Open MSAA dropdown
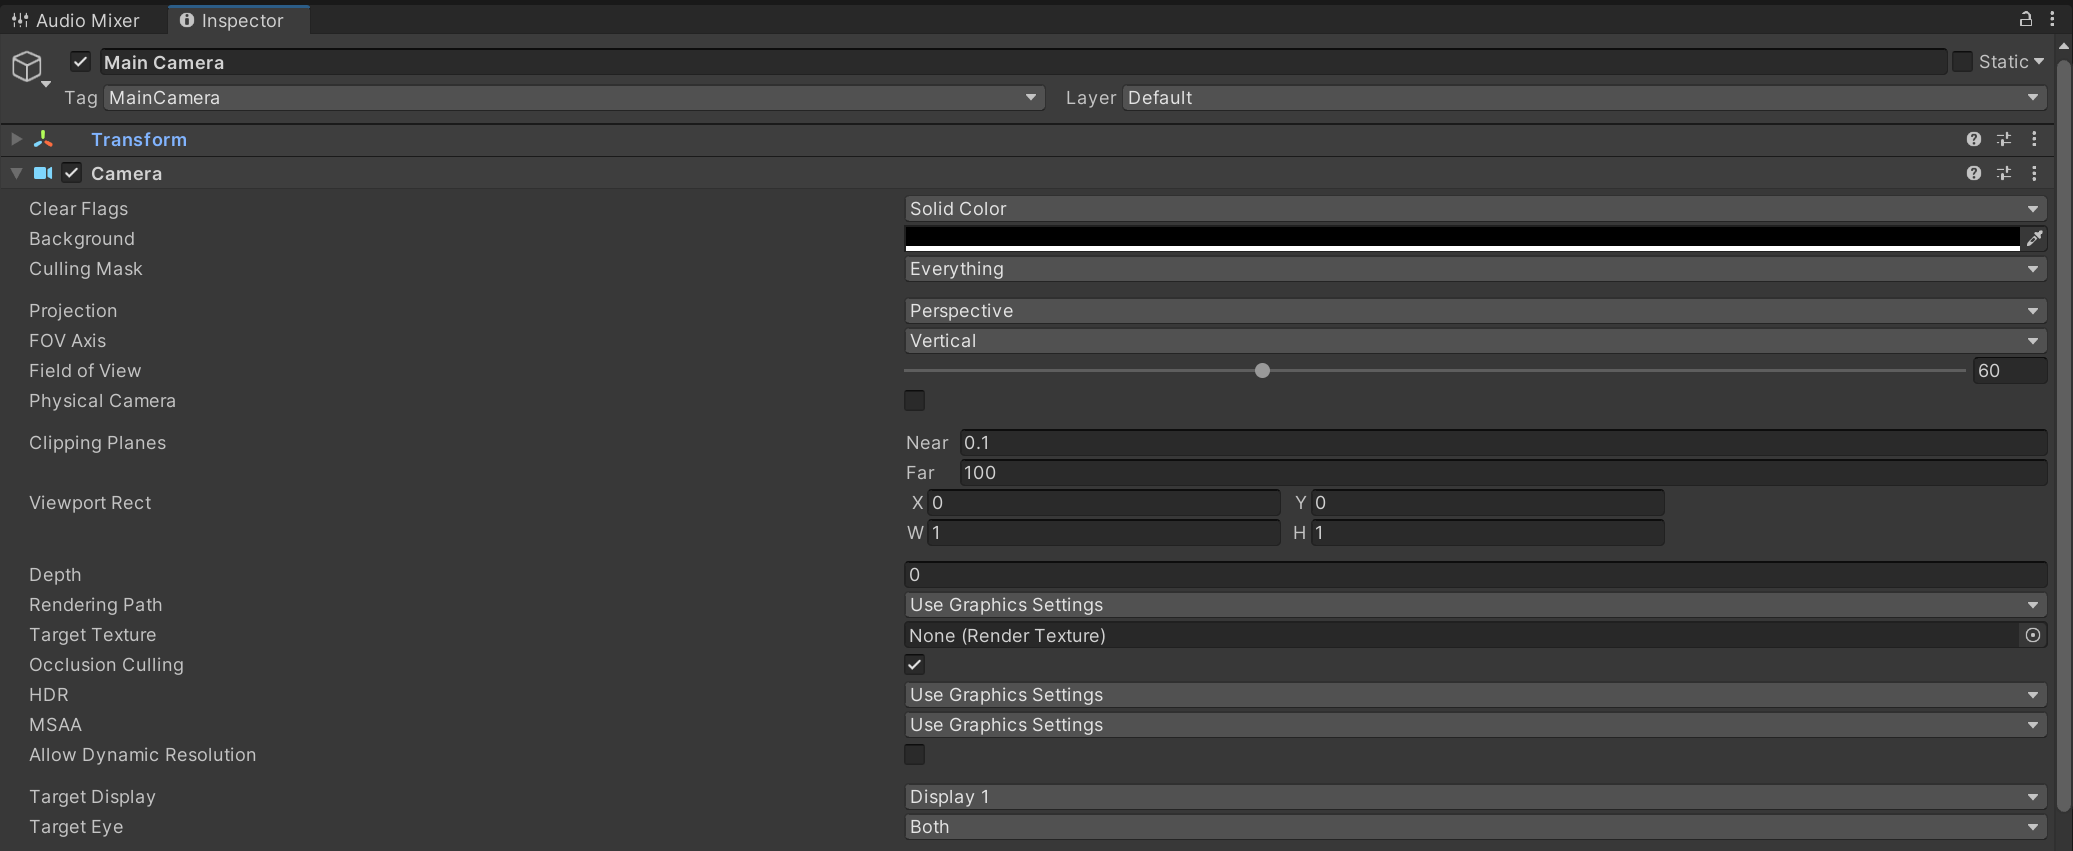 (x=1475, y=724)
